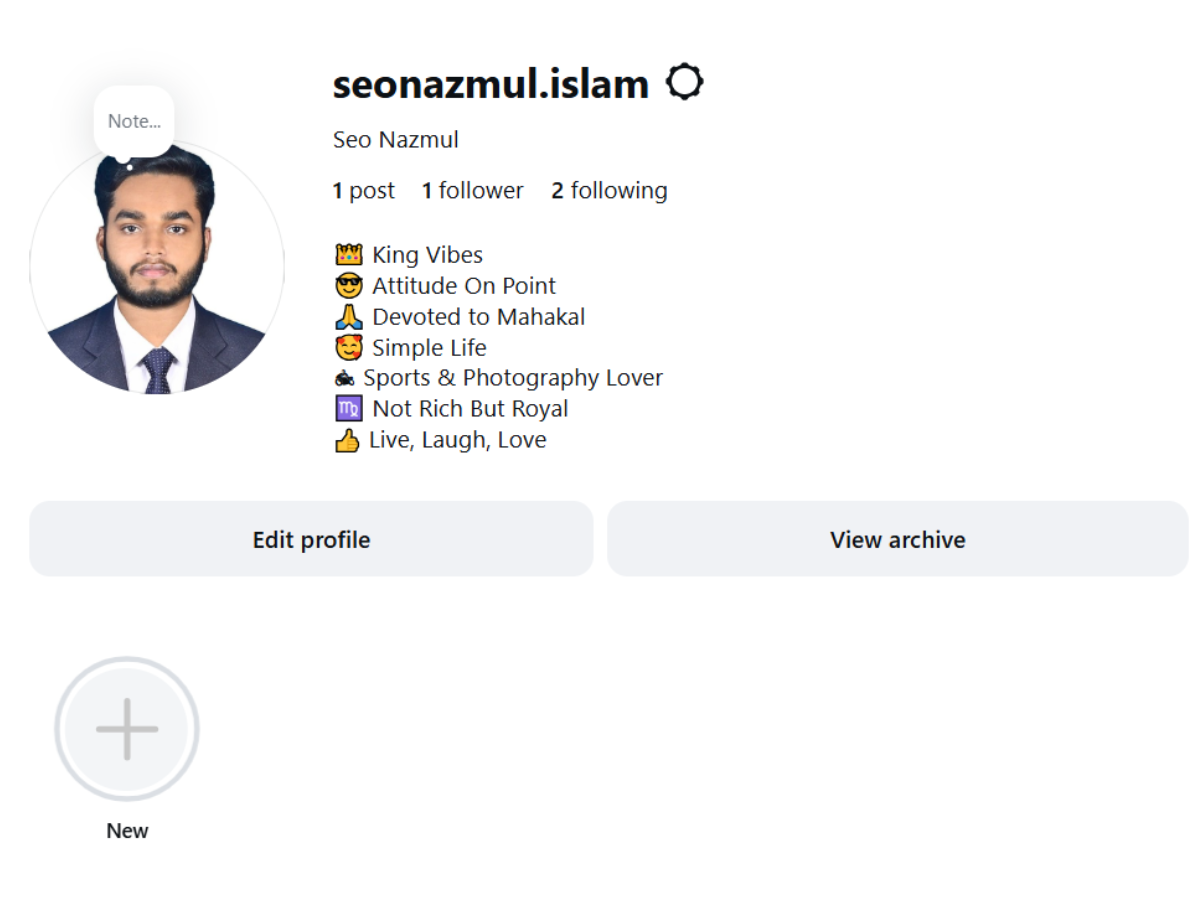Click the sunglasses emoji near Attitude On Point
The height and width of the screenshot is (900, 1200).
click(x=348, y=285)
